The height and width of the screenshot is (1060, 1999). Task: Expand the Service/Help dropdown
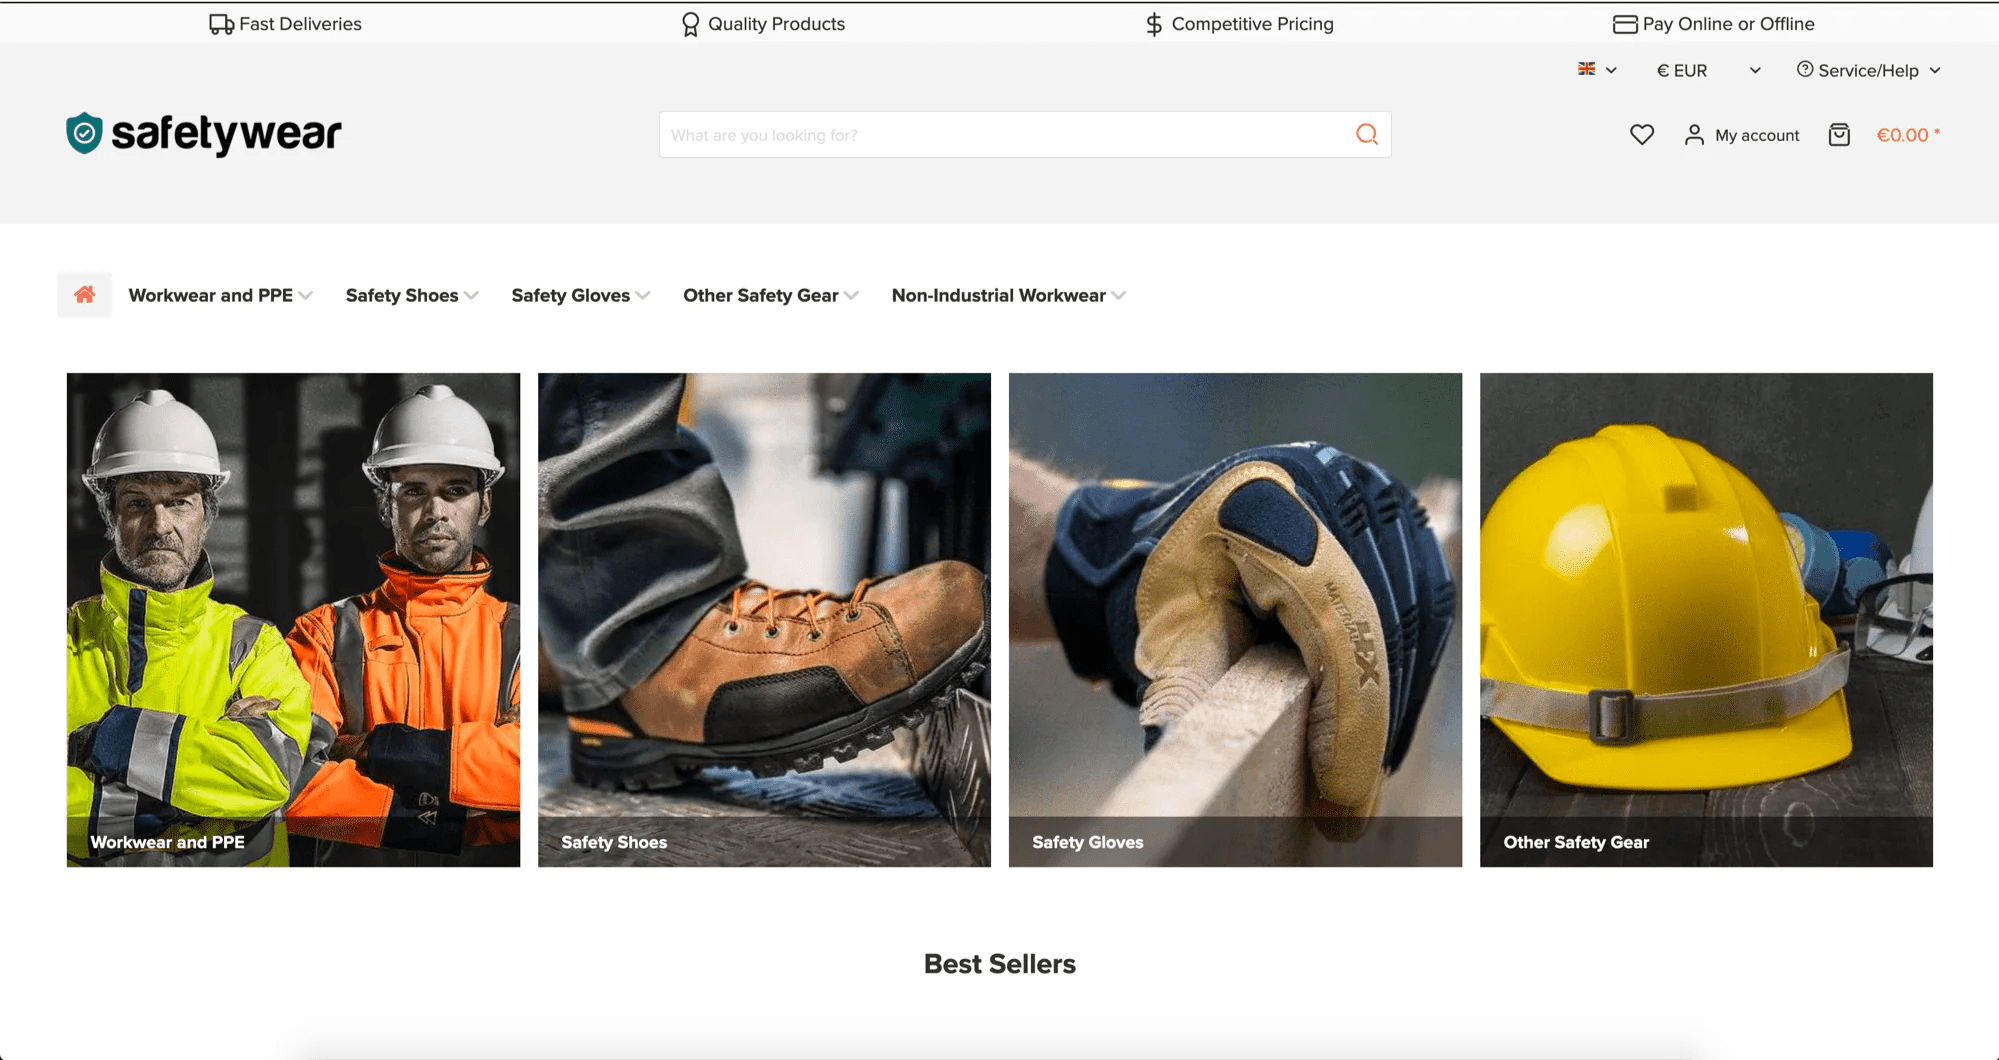[1868, 70]
